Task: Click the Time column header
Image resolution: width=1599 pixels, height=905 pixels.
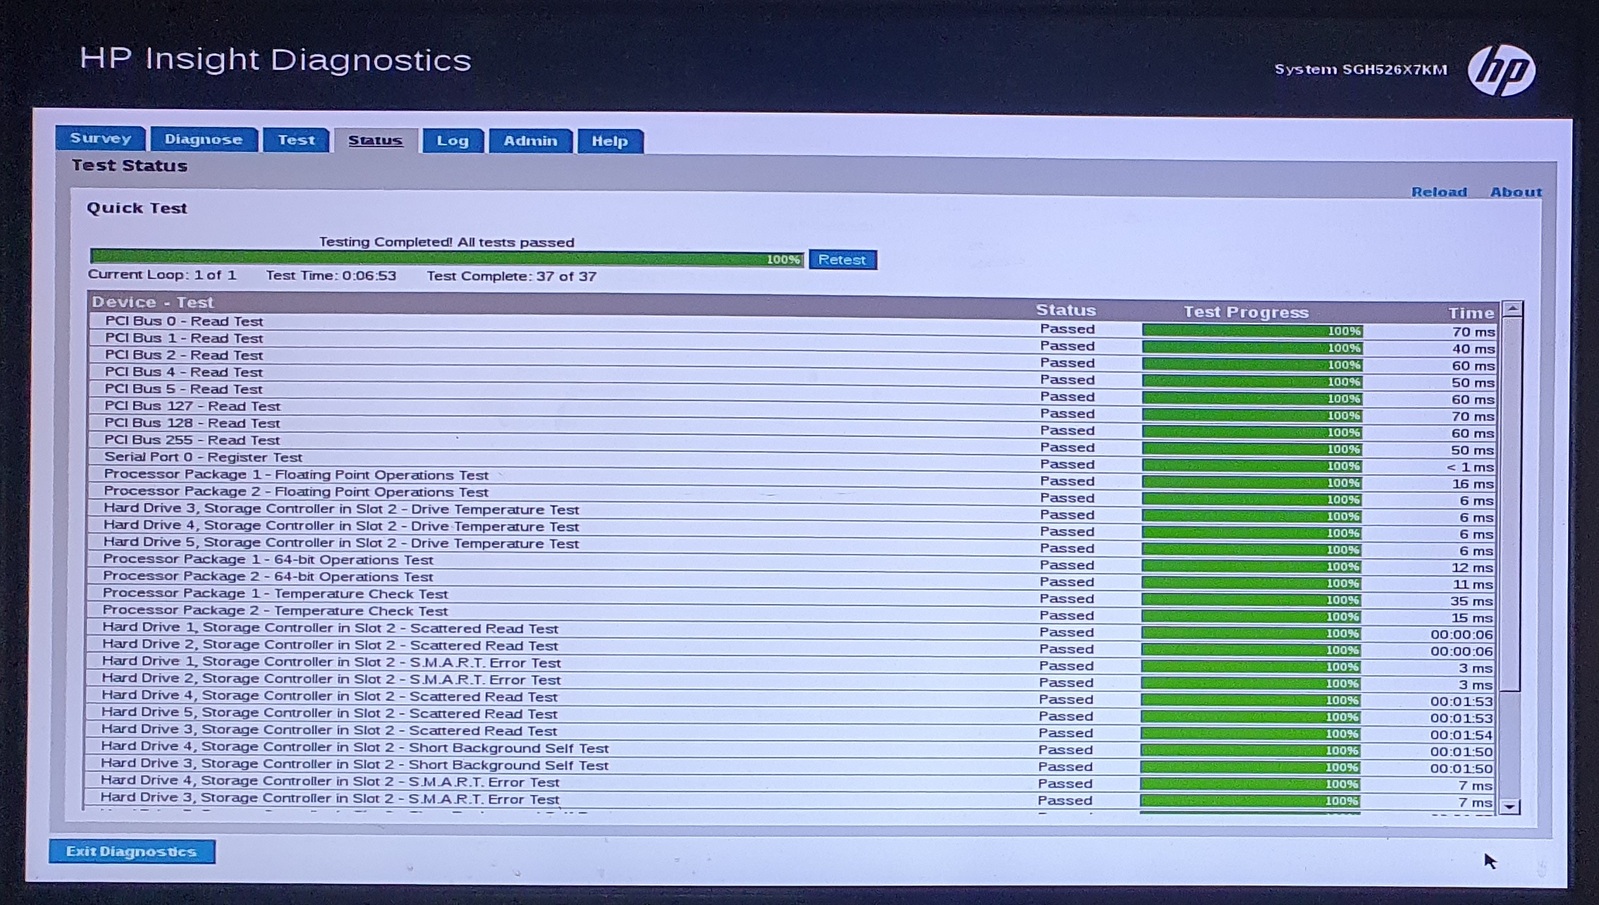Action: (1471, 313)
